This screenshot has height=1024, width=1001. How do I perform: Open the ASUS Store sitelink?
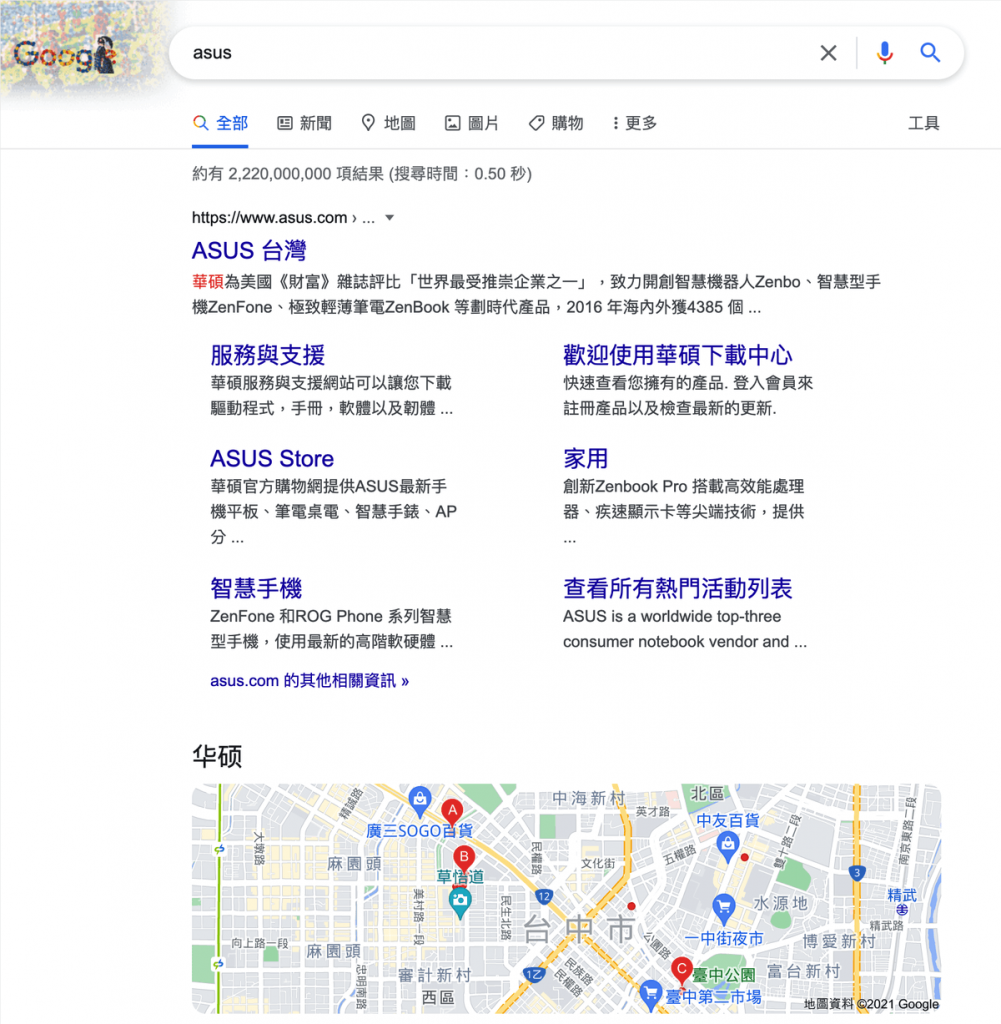coord(272,458)
